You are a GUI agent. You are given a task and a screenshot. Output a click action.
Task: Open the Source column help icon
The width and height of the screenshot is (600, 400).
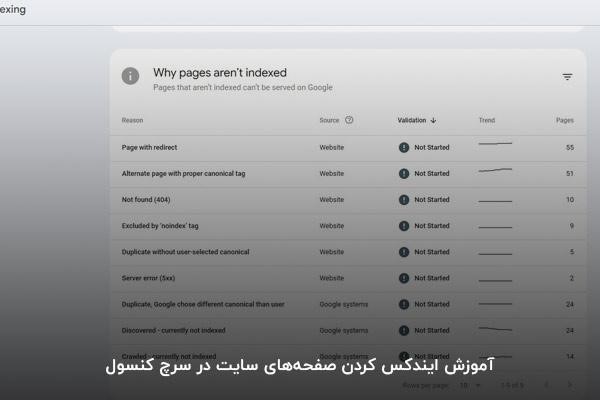[x=349, y=120]
